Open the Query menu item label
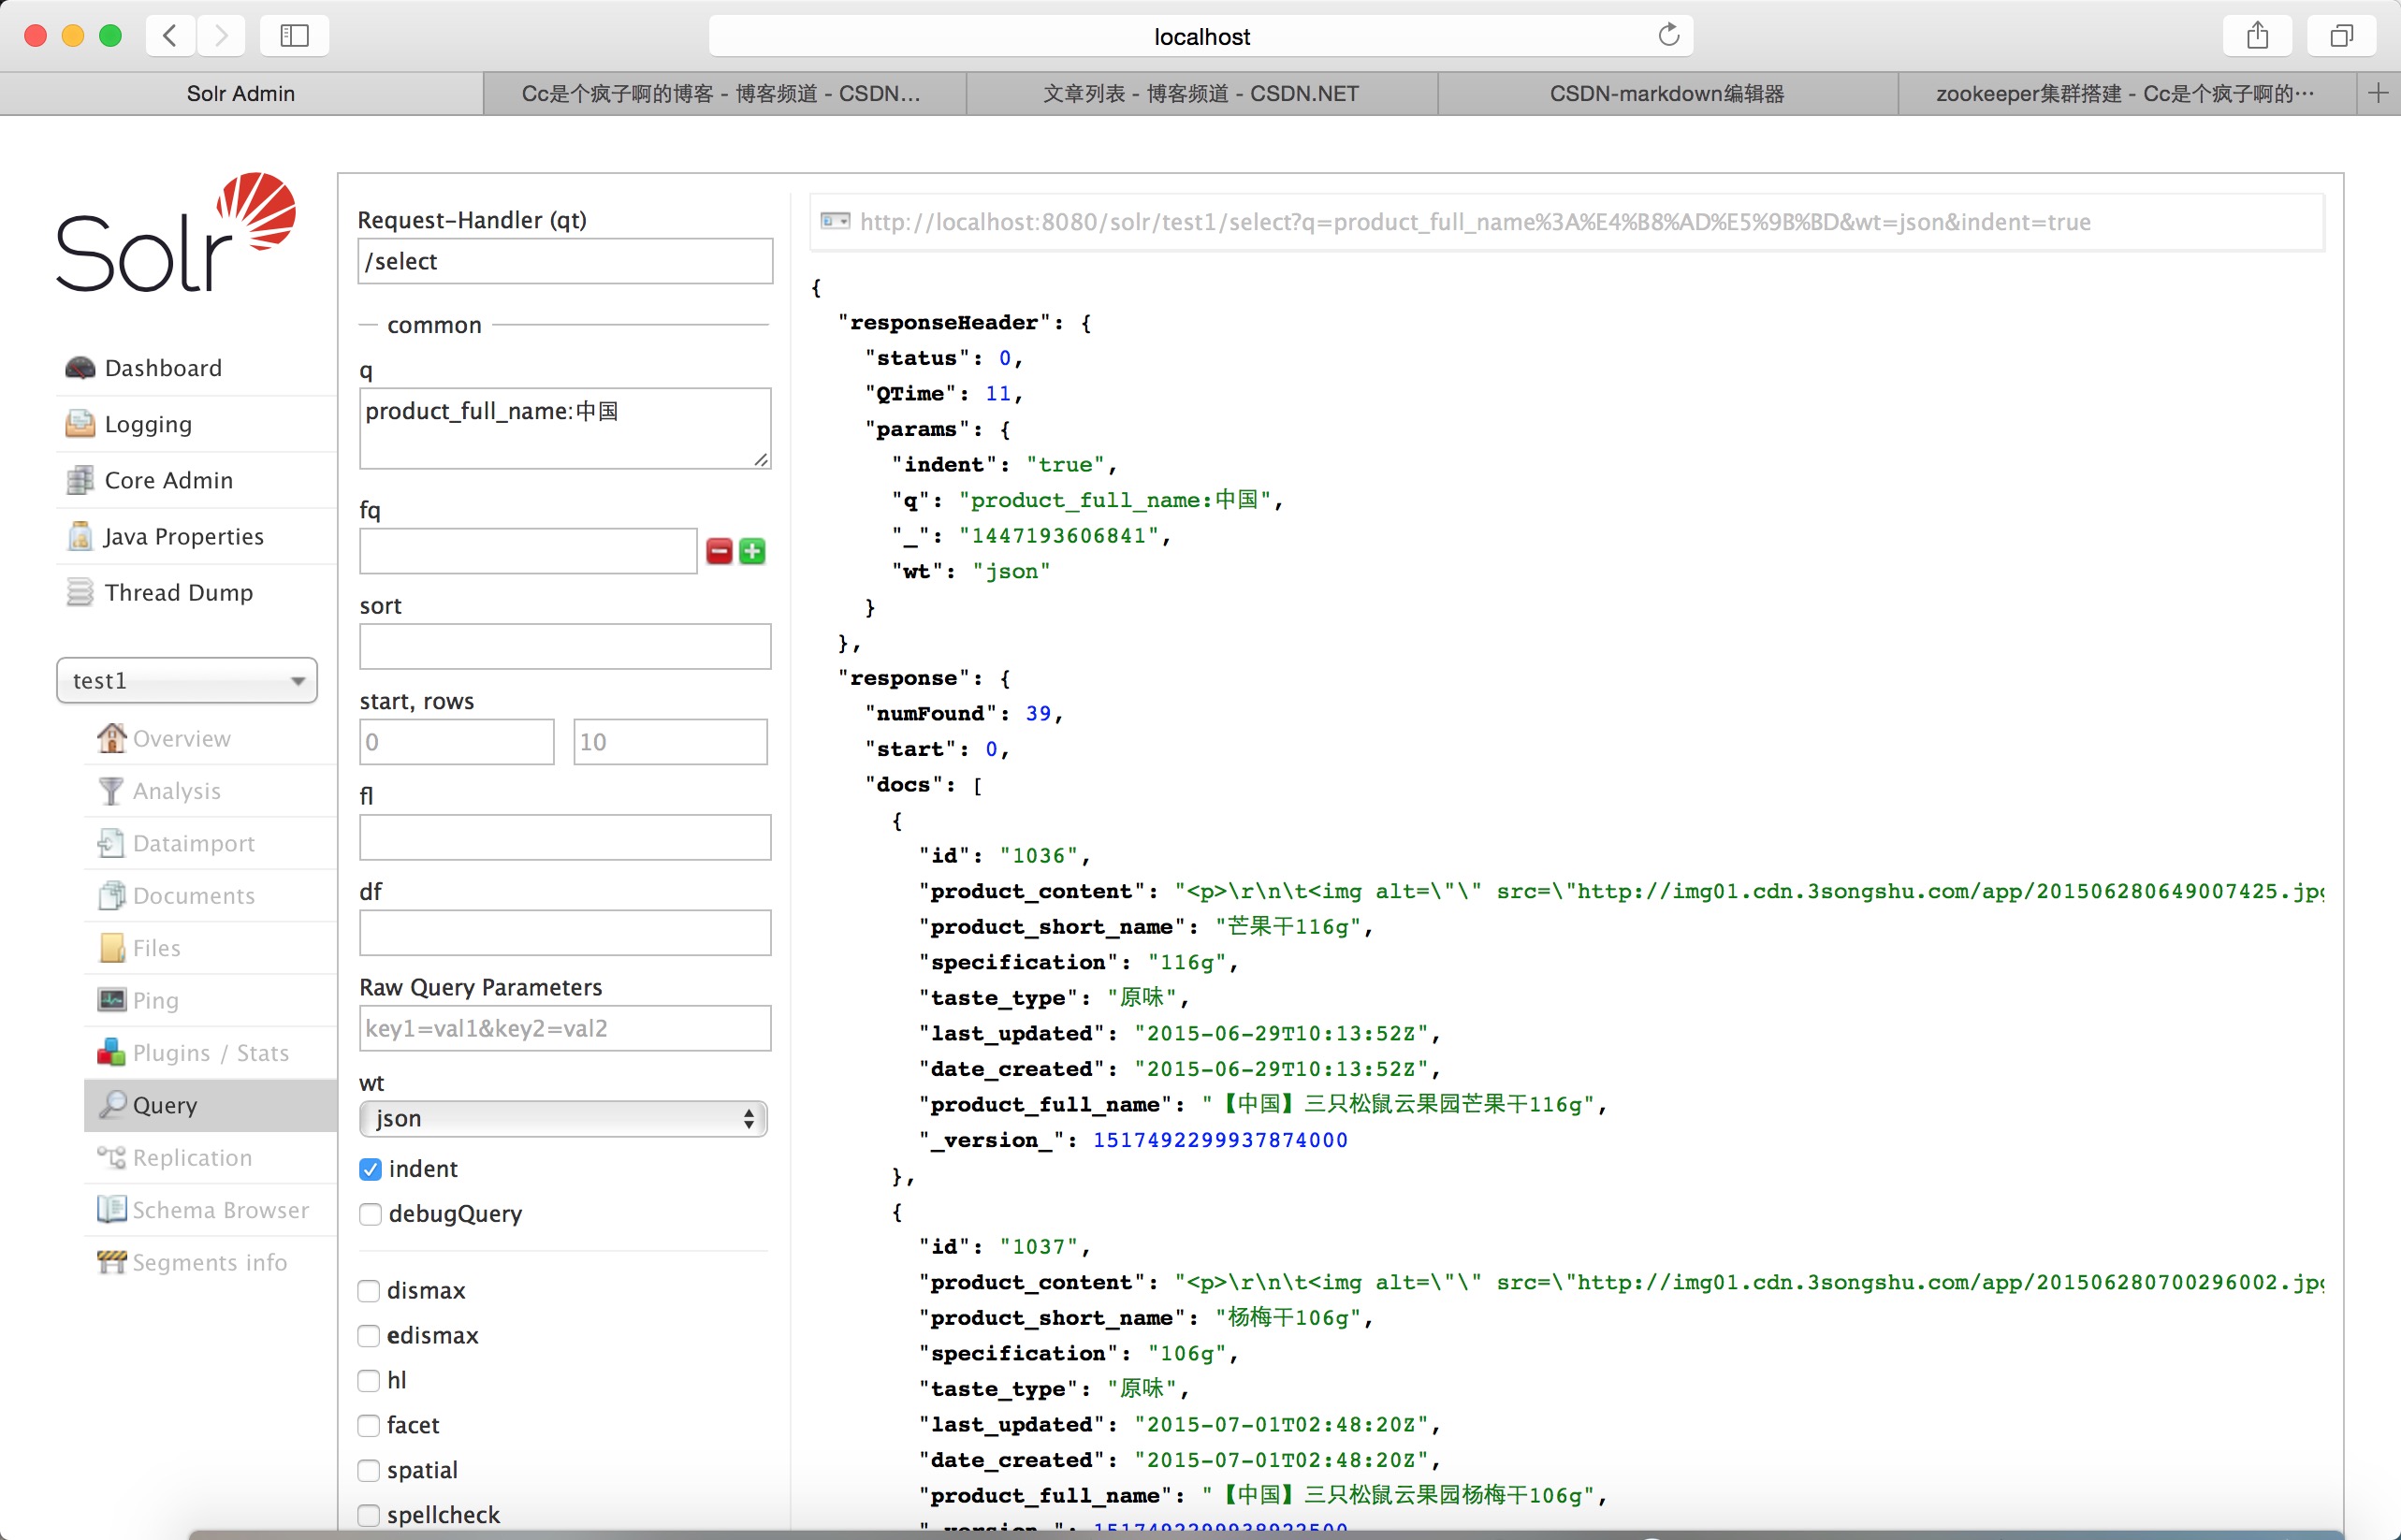The width and height of the screenshot is (2401, 1540). coord(165,1105)
